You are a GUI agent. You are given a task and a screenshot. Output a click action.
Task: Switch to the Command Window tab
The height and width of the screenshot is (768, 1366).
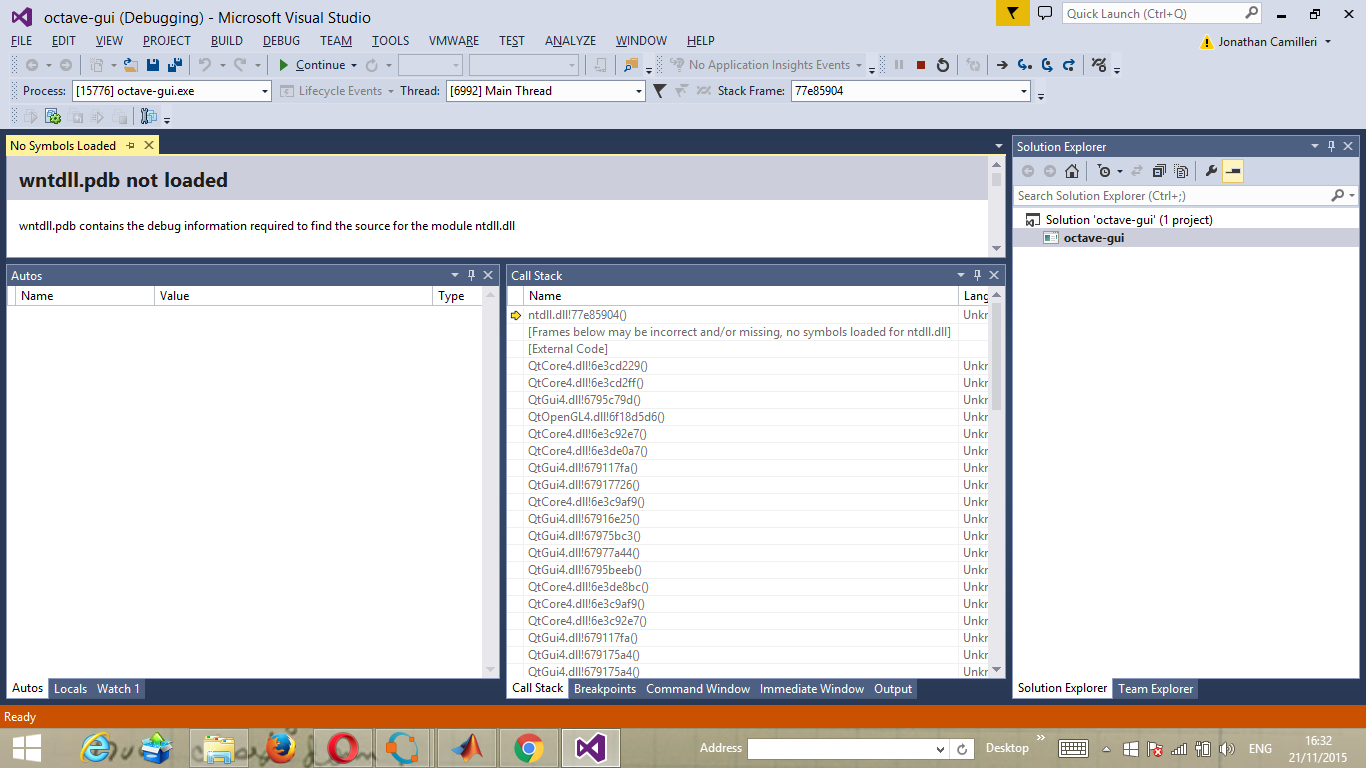pos(698,689)
